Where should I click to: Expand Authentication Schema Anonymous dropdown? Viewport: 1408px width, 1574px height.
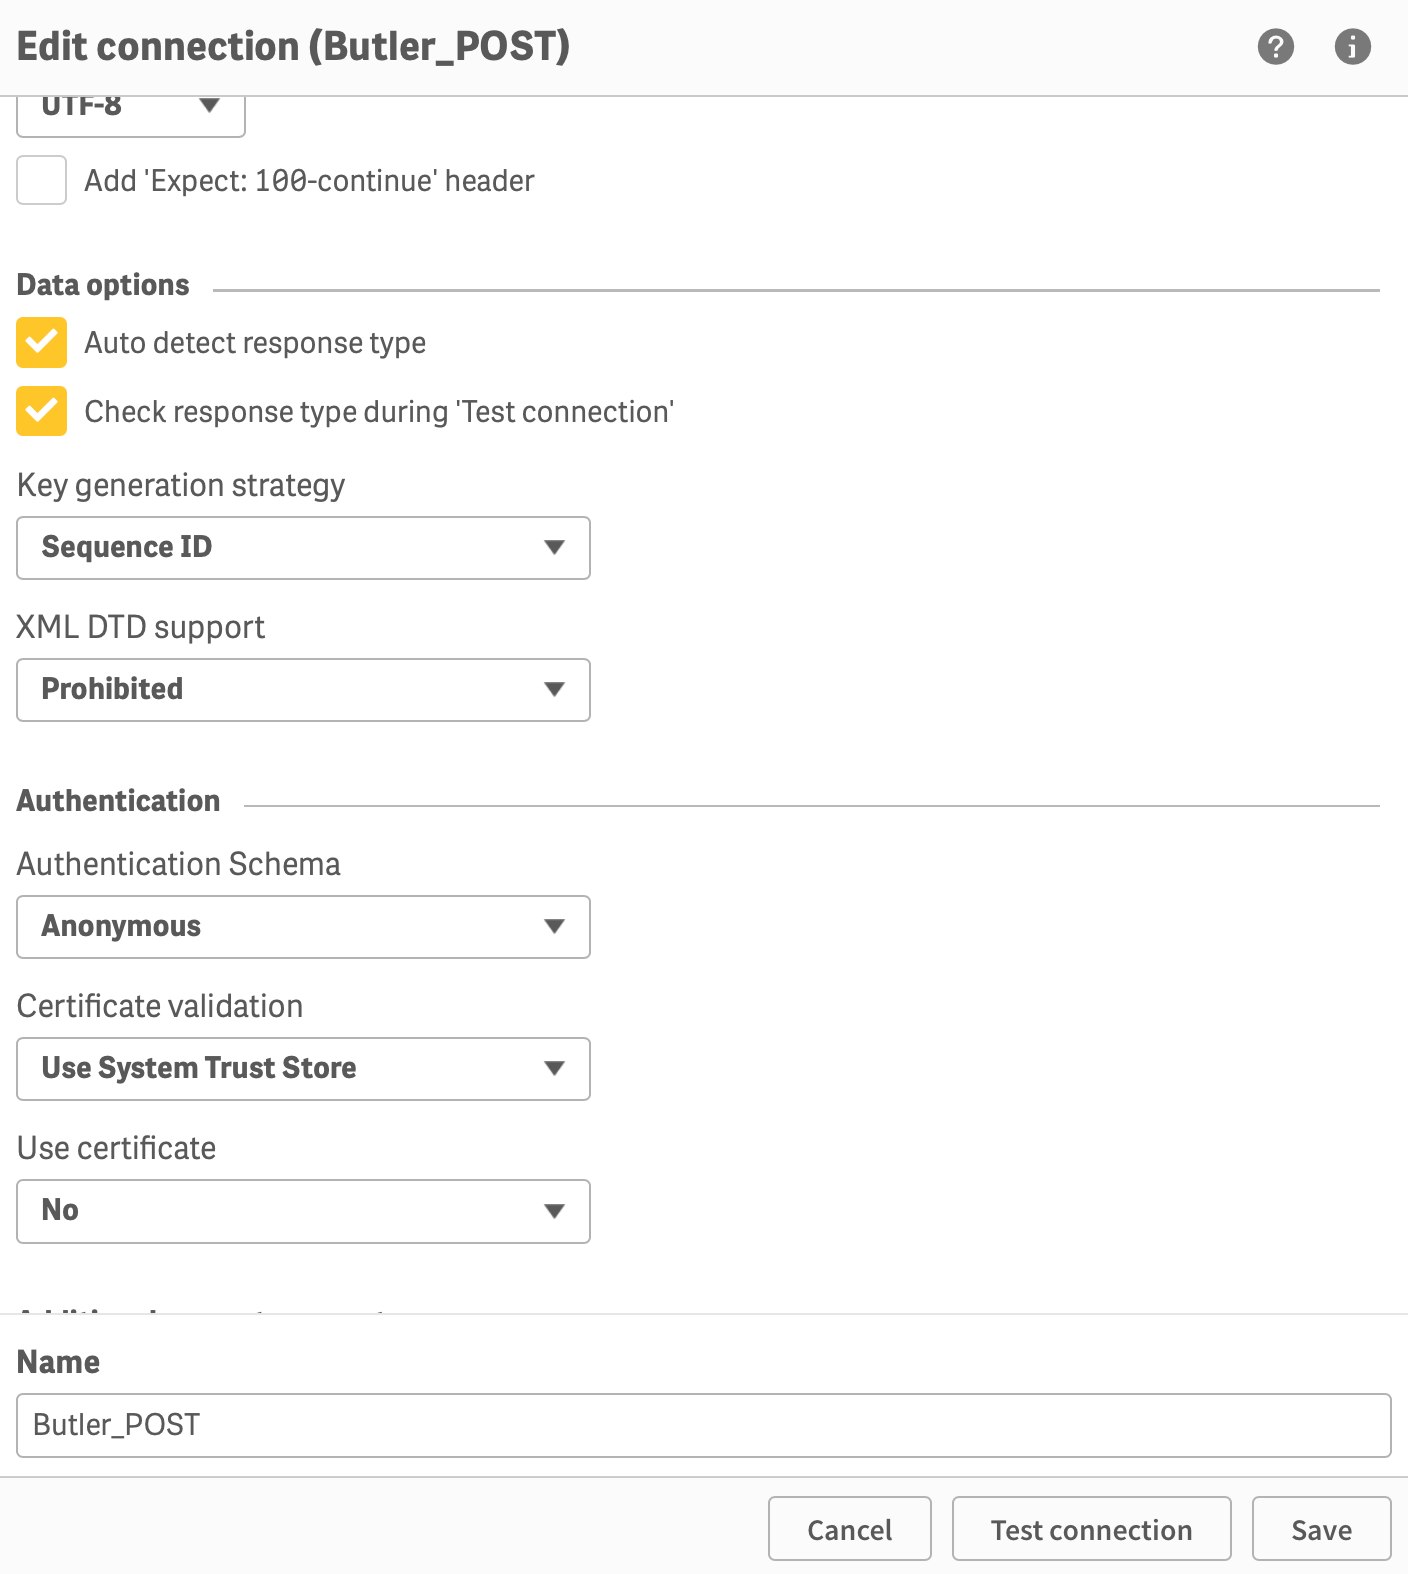click(303, 927)
